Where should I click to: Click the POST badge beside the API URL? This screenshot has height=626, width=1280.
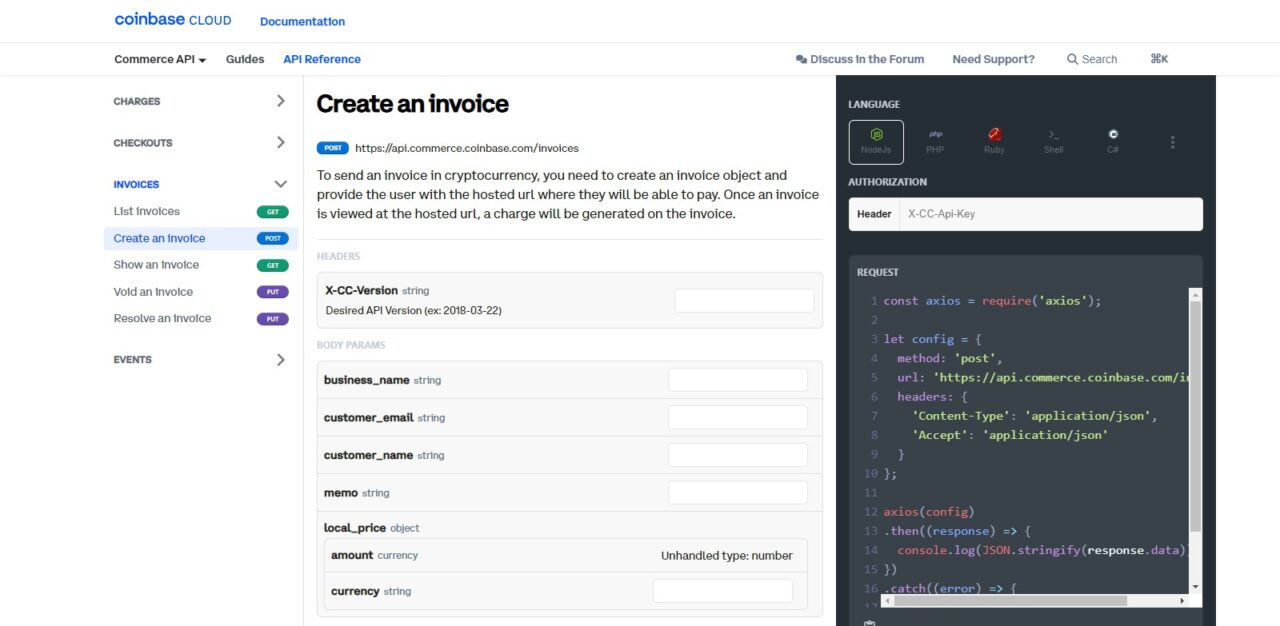tap(333, 148)
